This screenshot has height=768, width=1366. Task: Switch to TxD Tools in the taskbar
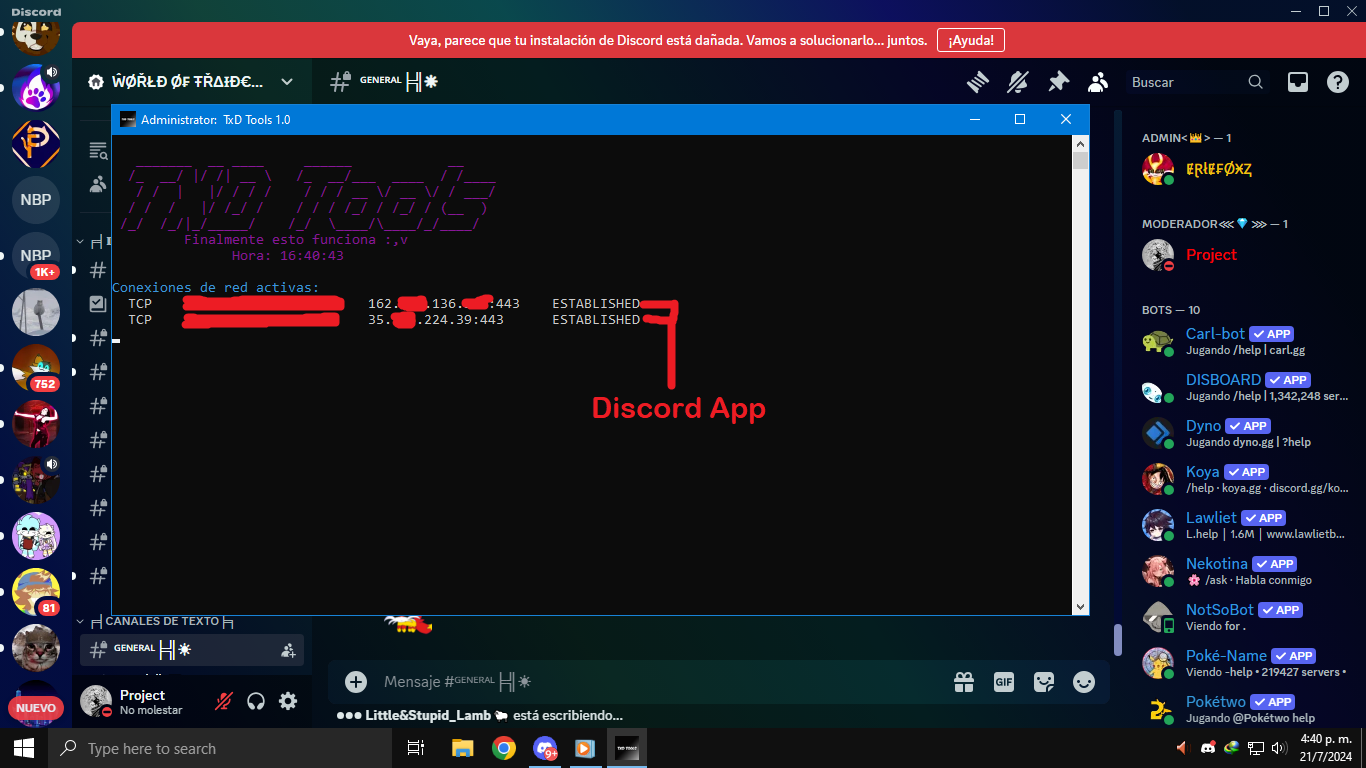627,748
